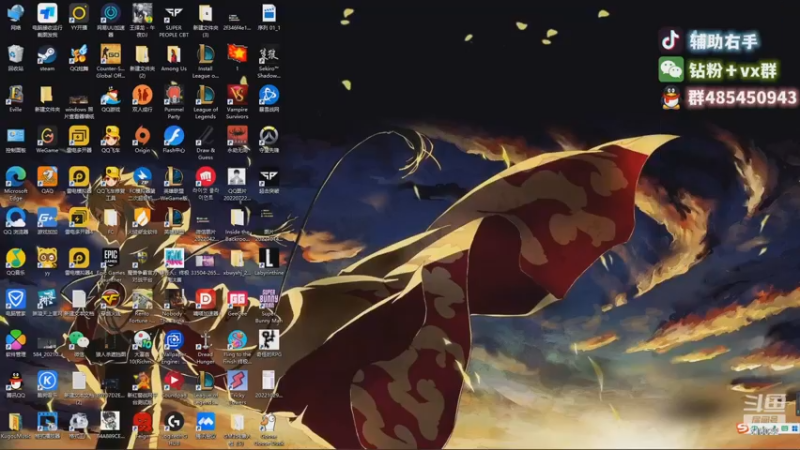Open the 腾讯QQ penguin shortcut
The height and width of the screenshot is (450, 800).
click(x=15, y=382)
